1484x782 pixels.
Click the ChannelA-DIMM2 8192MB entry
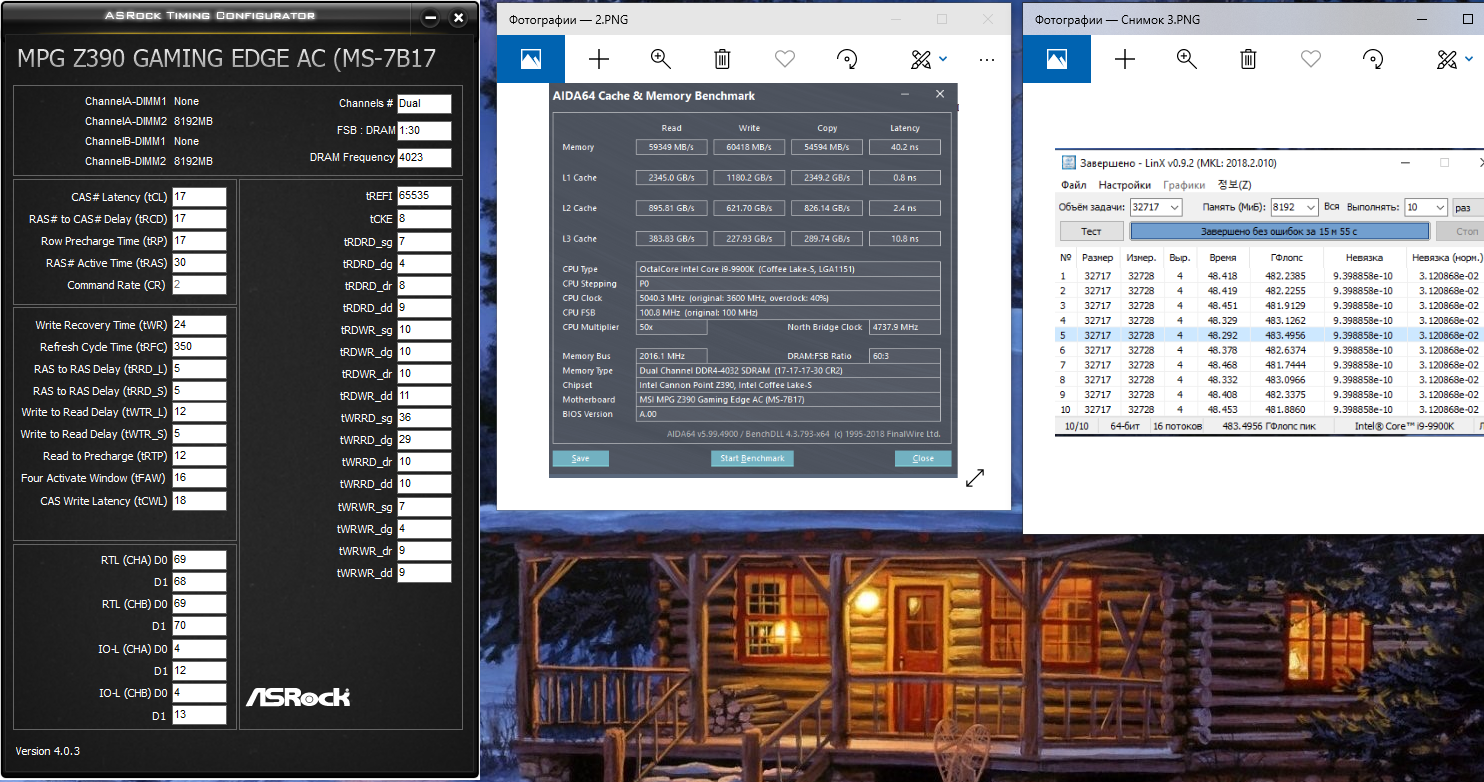[149, 121]
